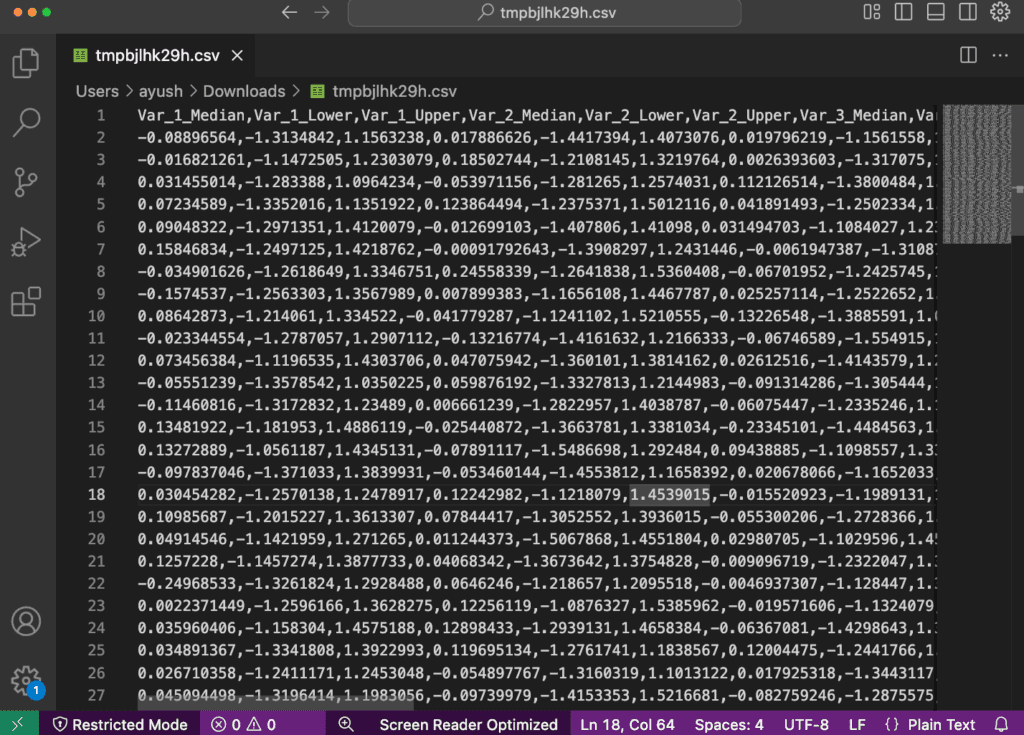Open the Search view in activity bar
The height and width of the screenshot is (735, 1024).
pos(26,123)
